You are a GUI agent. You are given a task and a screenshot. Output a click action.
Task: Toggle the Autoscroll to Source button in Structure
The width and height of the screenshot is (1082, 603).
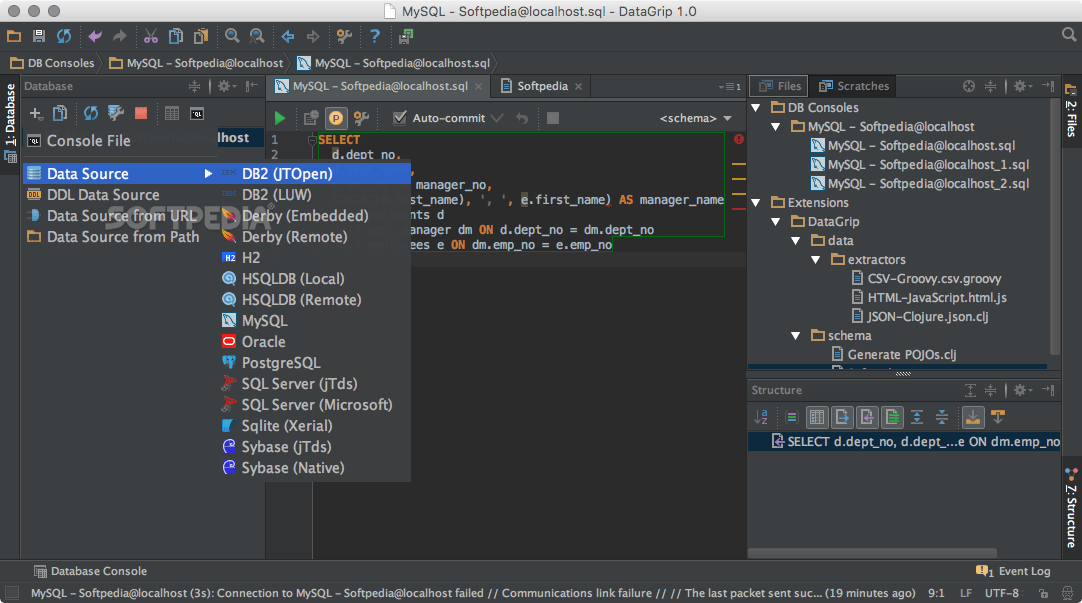click(x=973, y=417)
